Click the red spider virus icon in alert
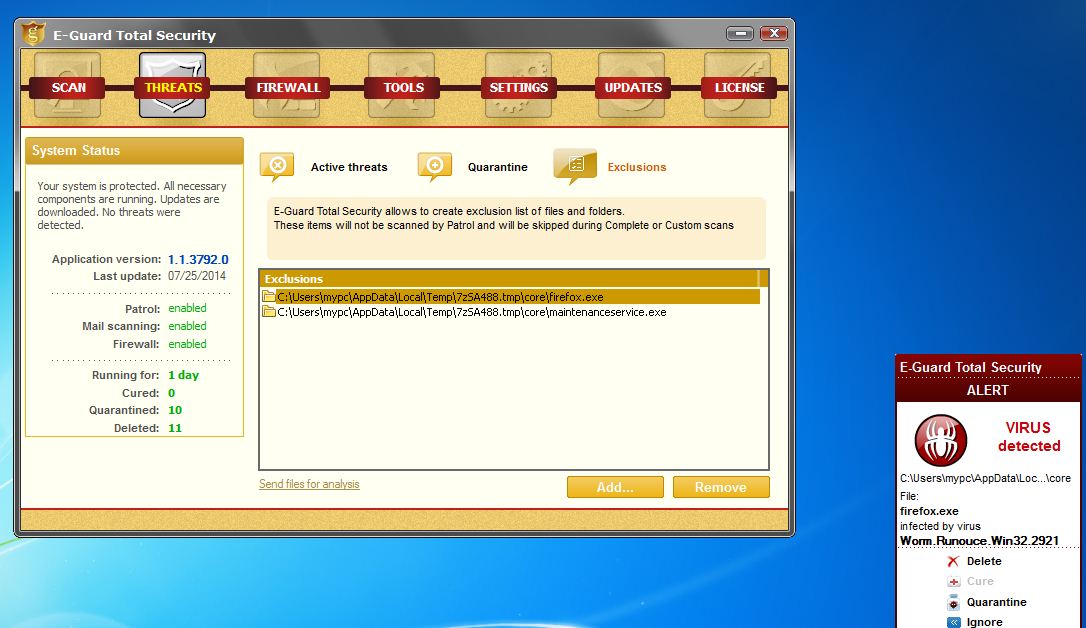The width and height of the screenshot is (1086, 628). pyautogui.click(x=941, y=440)
